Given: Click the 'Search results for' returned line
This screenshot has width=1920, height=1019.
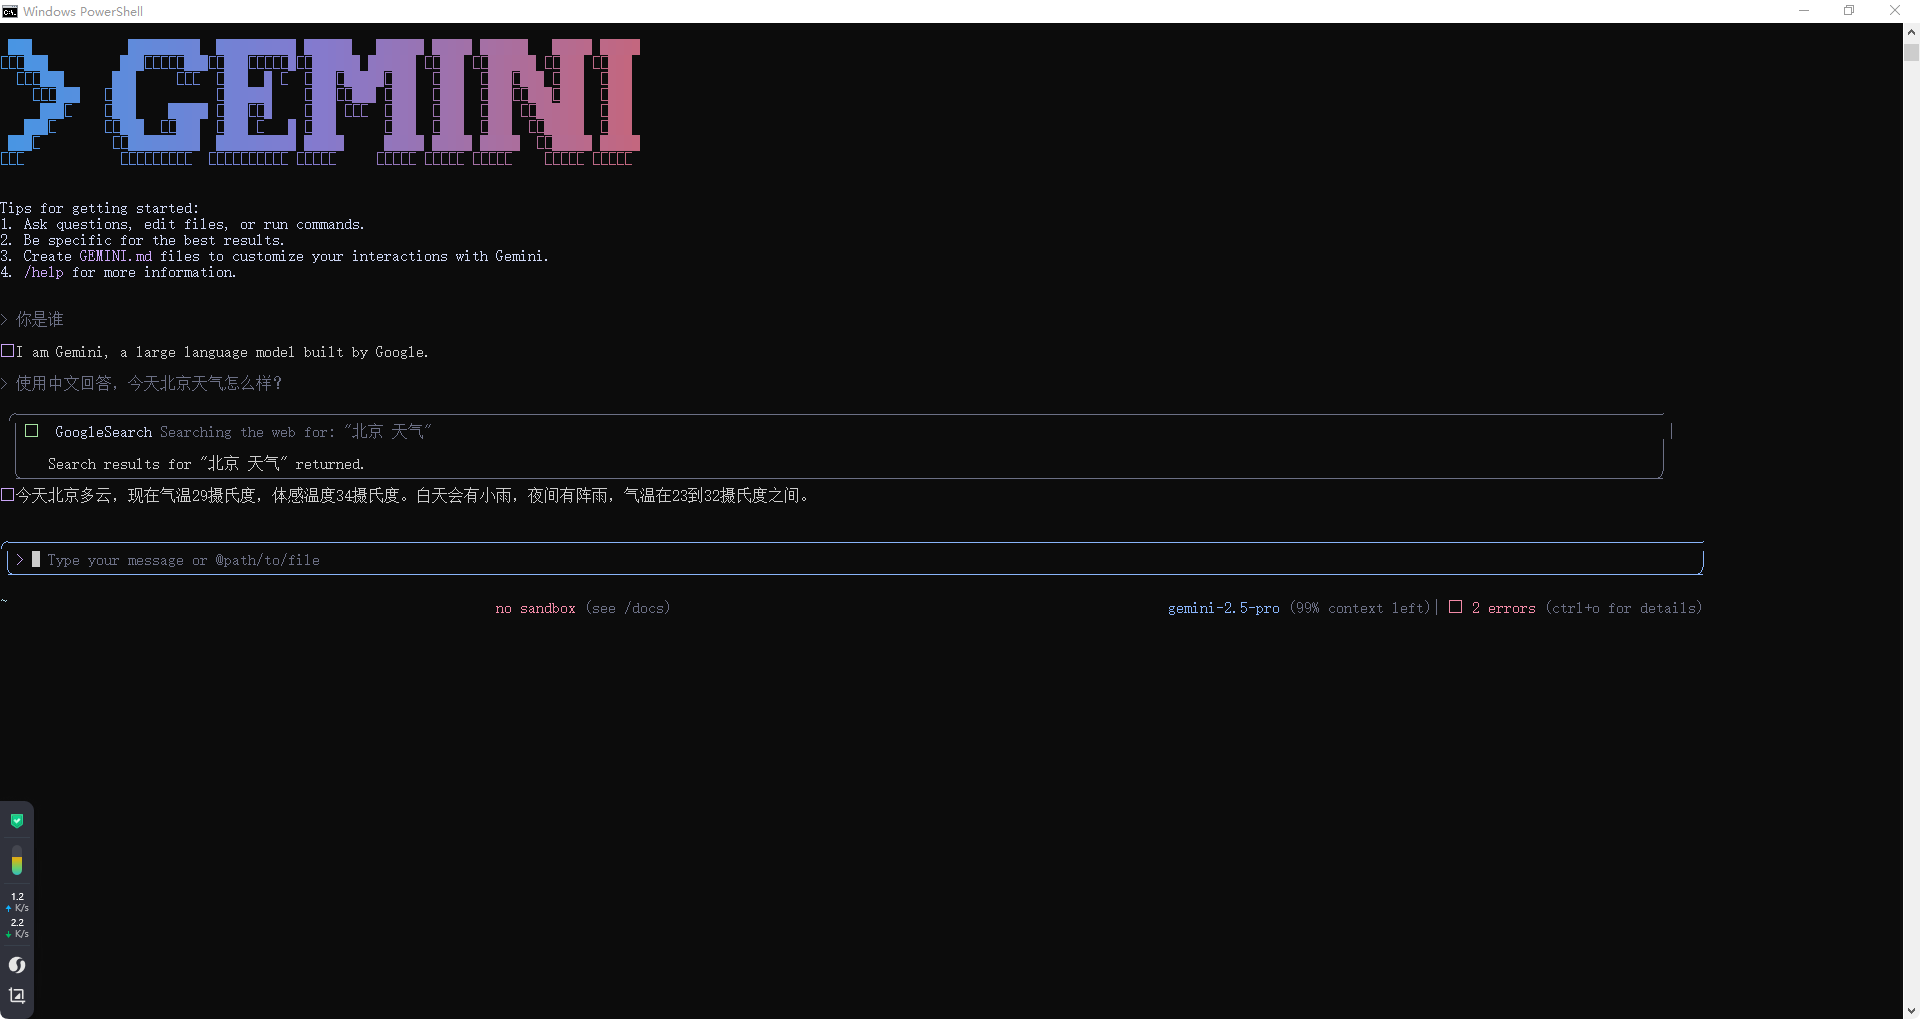Looking at the screenshot, I should [206, 464].
